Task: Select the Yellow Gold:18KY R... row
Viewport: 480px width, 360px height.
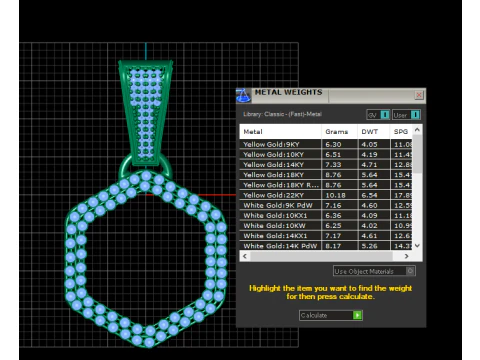Action: point(326,185)
